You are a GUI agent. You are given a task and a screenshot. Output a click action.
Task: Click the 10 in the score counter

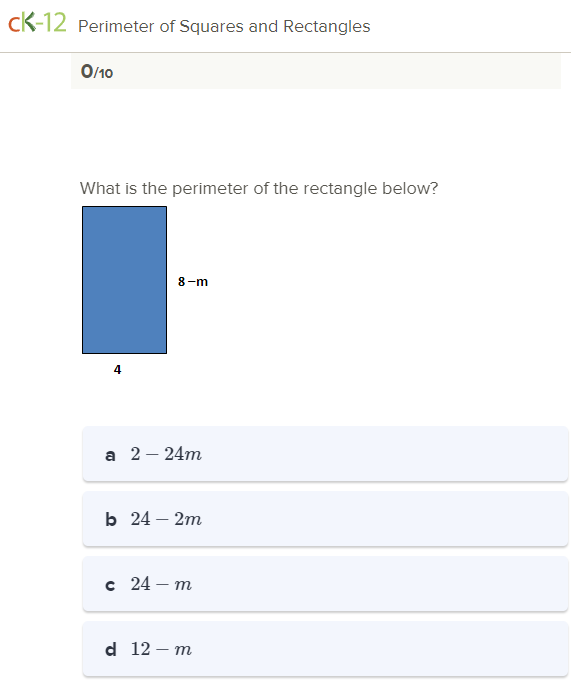[x=106, y=73]
